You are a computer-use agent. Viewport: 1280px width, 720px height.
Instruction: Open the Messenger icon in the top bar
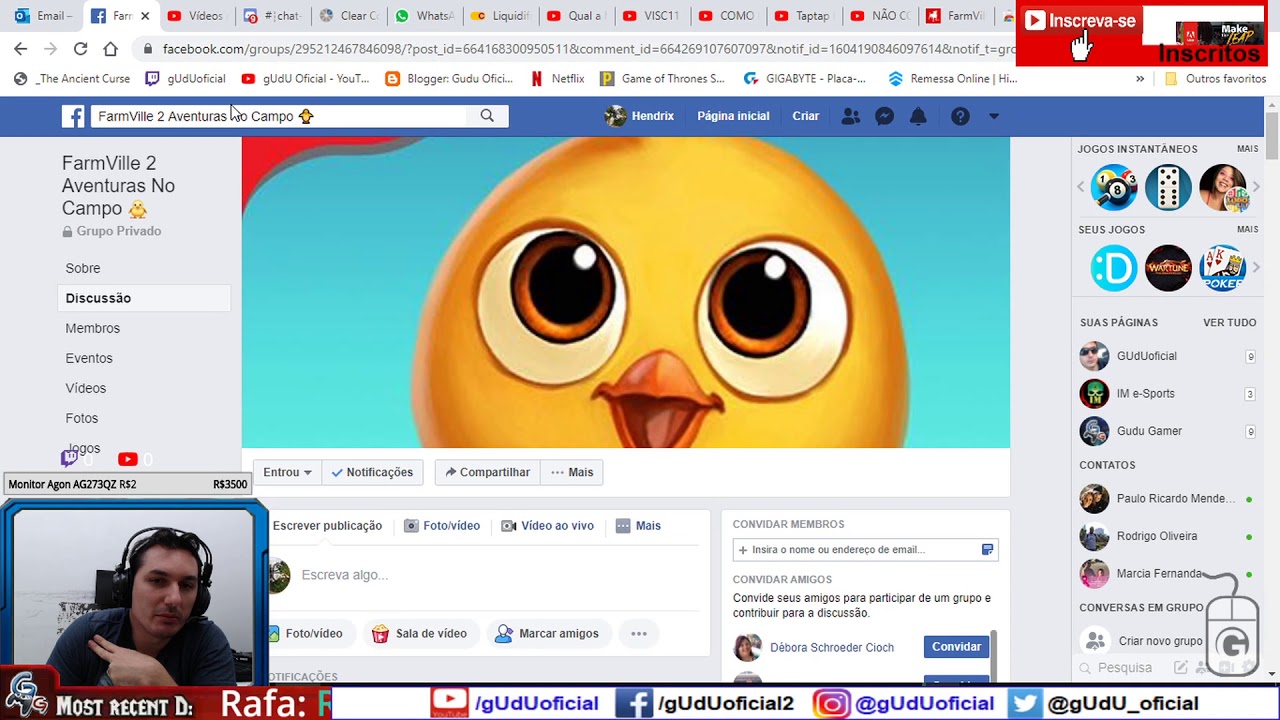[884, 116]
